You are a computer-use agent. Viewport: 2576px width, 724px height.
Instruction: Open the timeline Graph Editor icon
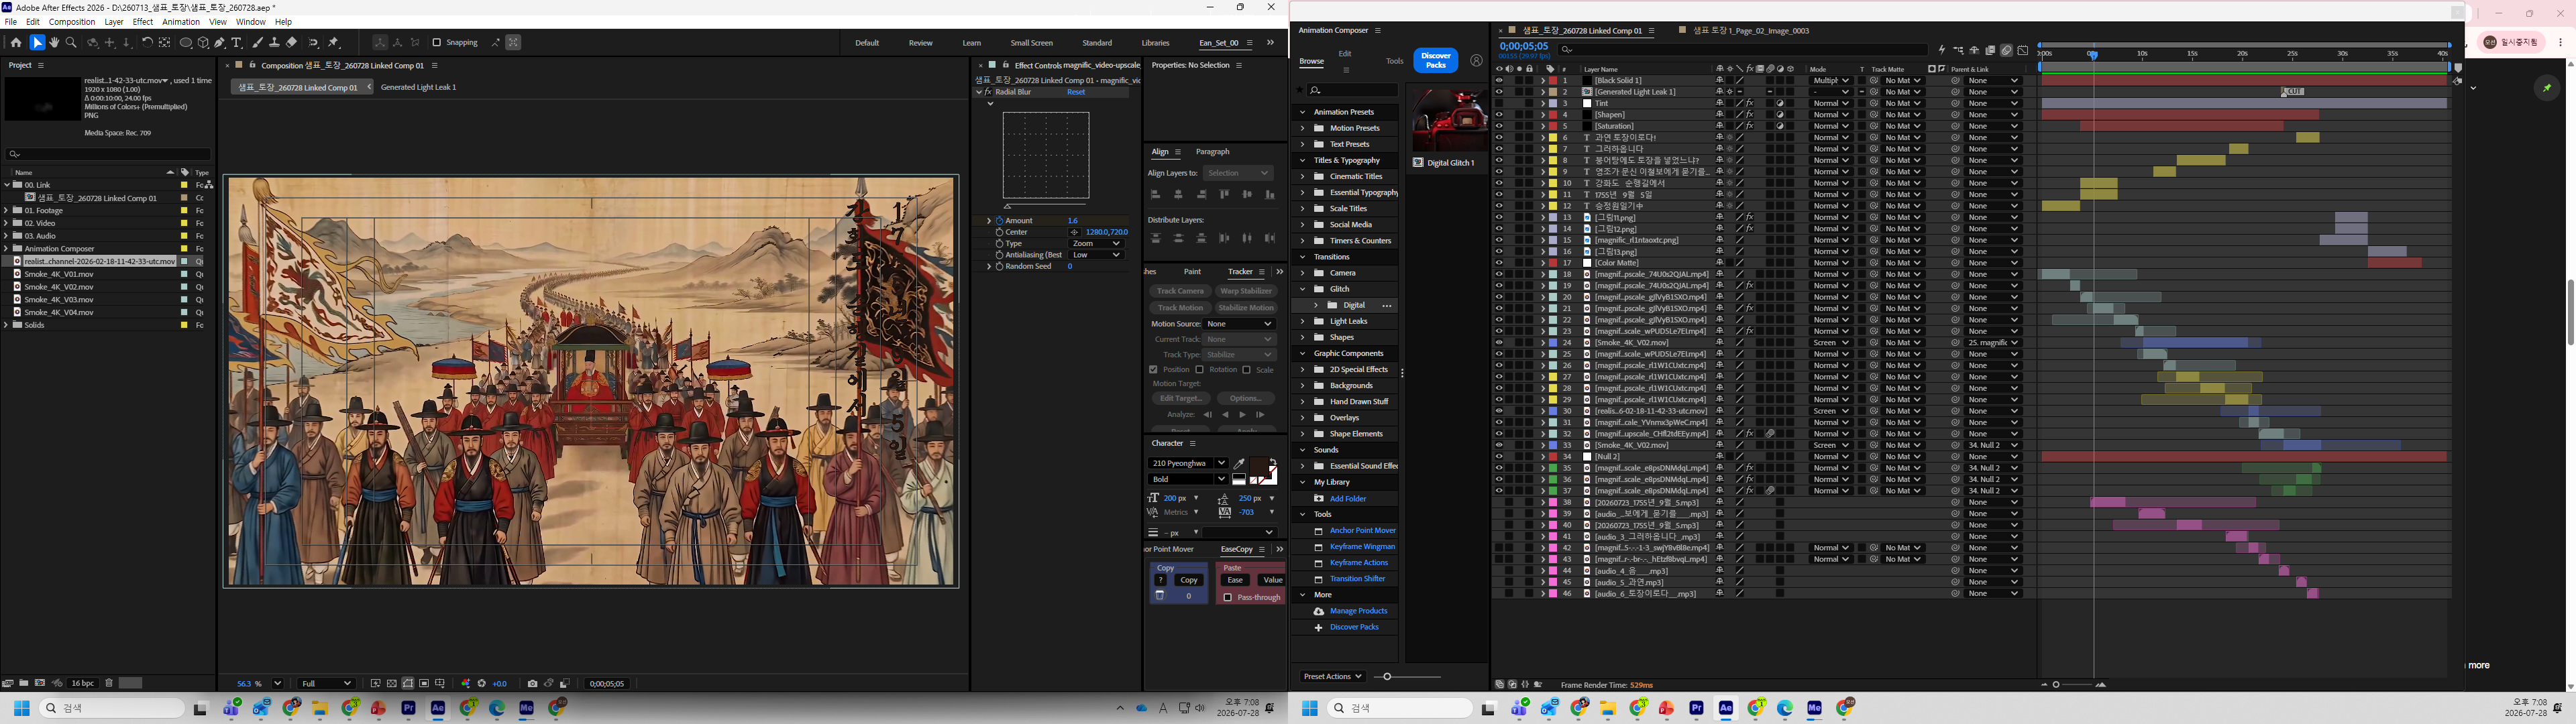[2023, 50]
